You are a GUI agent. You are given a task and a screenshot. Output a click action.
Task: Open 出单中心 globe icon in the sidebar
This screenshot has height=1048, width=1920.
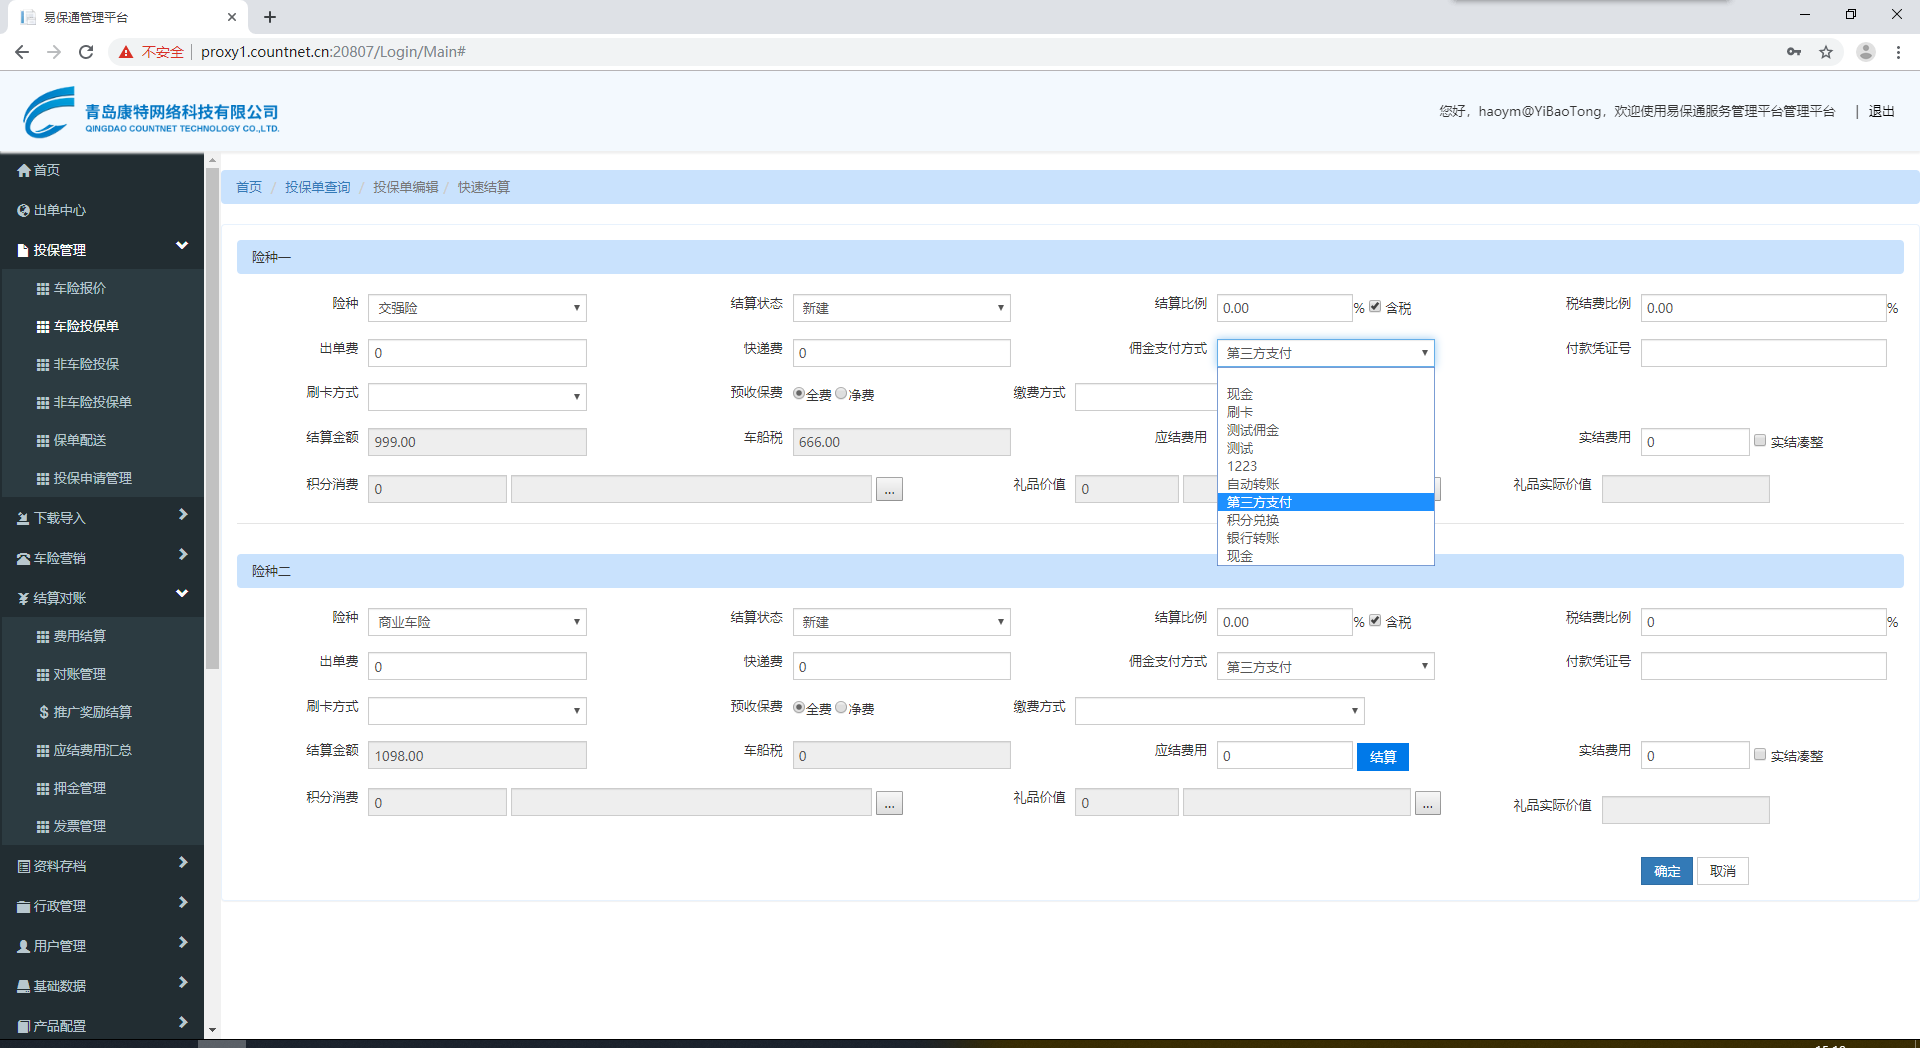(24, 211)
